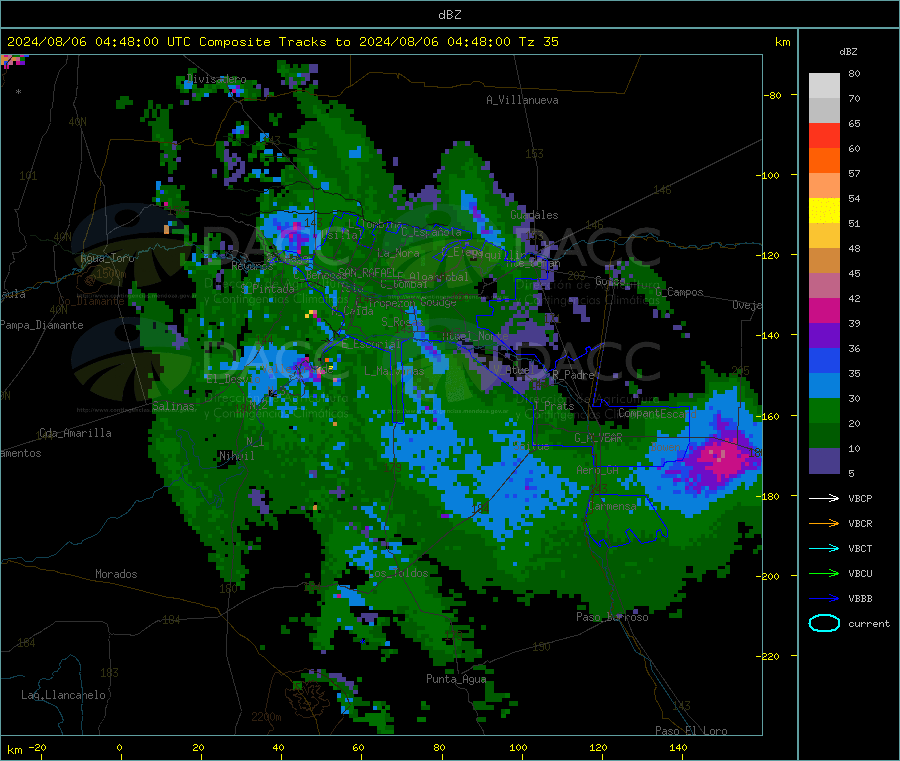Select the 57 dBZ orange color swatch

tap(824, 161)
